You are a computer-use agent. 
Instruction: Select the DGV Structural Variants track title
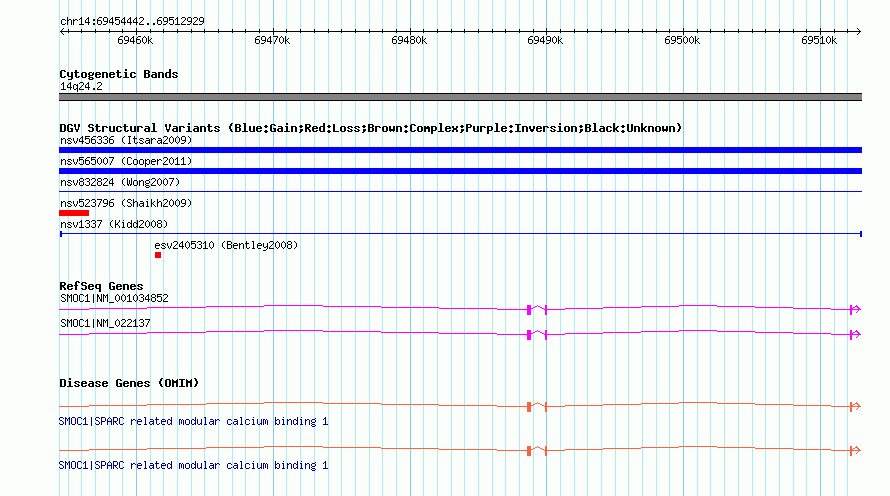(370, 128)
